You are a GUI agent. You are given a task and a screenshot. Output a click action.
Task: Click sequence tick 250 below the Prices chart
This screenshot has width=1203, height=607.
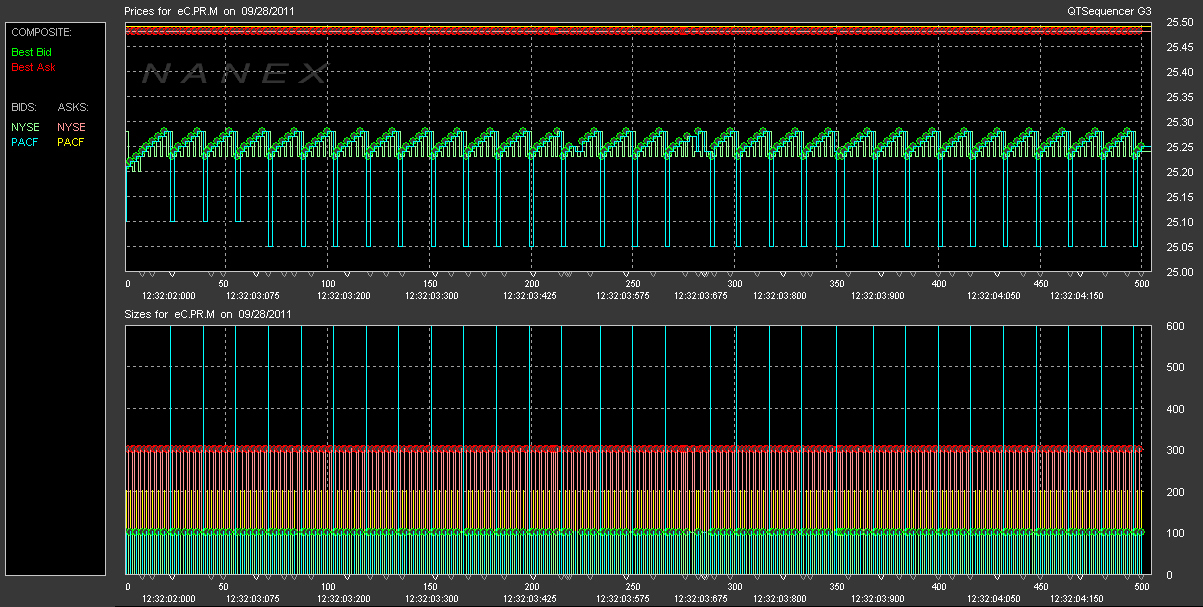coord(633,284)
